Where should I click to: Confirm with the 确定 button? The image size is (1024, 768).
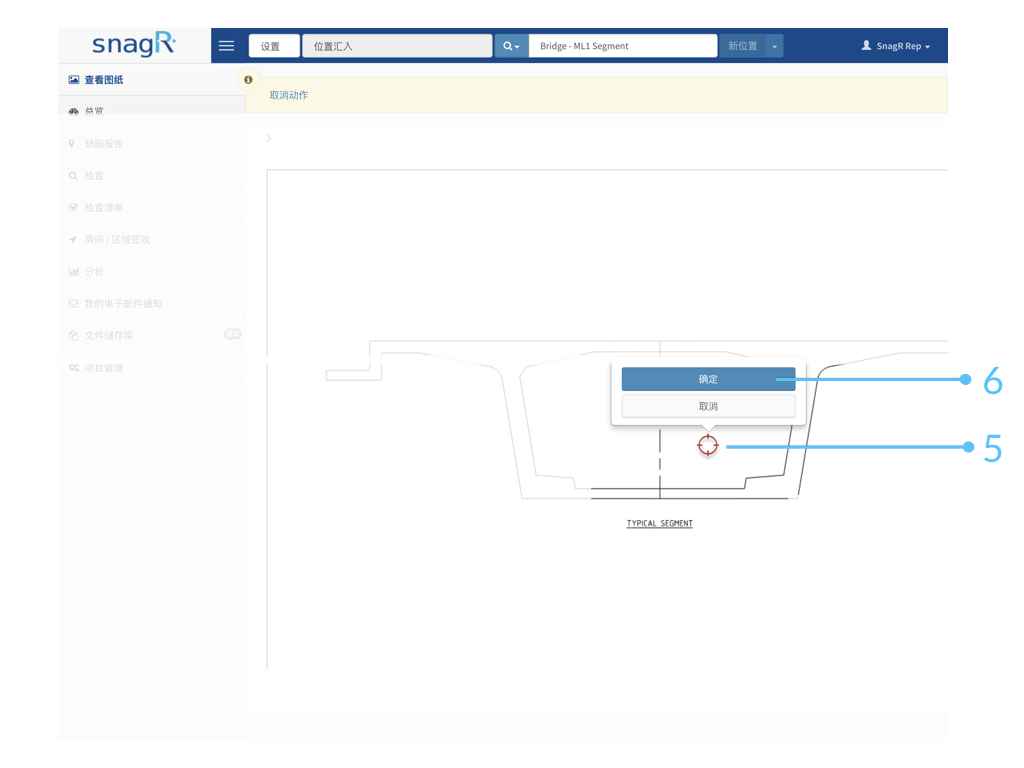[x=708, y=379]
